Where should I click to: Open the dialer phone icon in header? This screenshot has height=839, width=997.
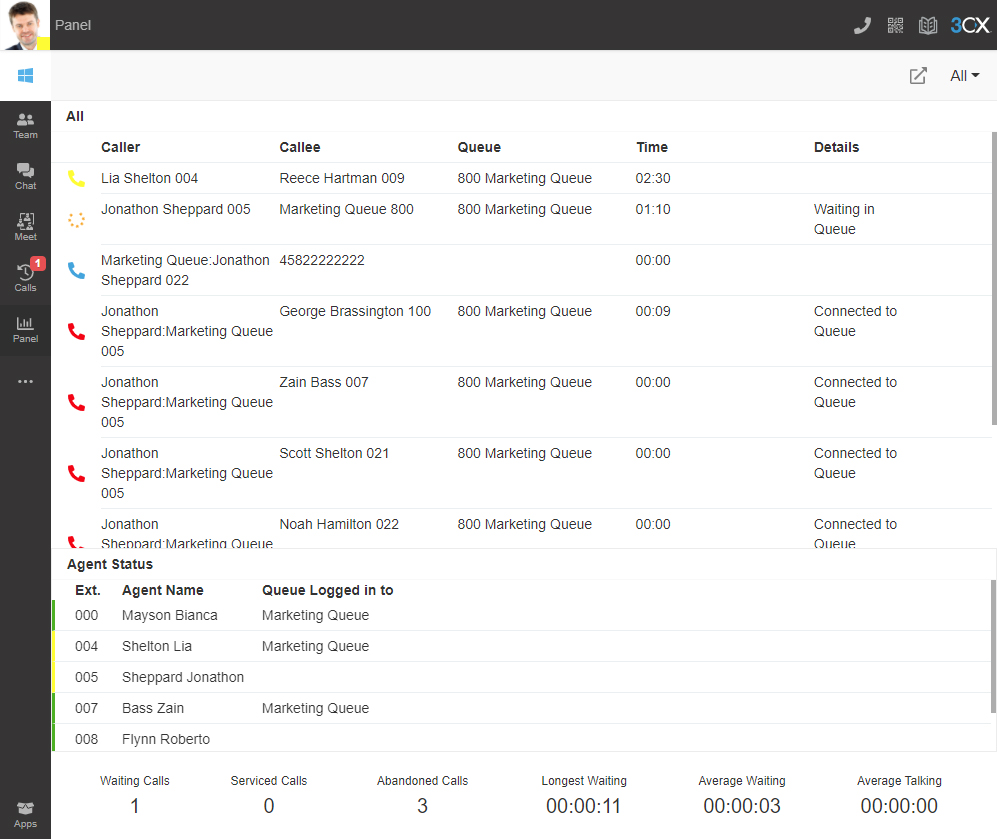pos(862,25)
